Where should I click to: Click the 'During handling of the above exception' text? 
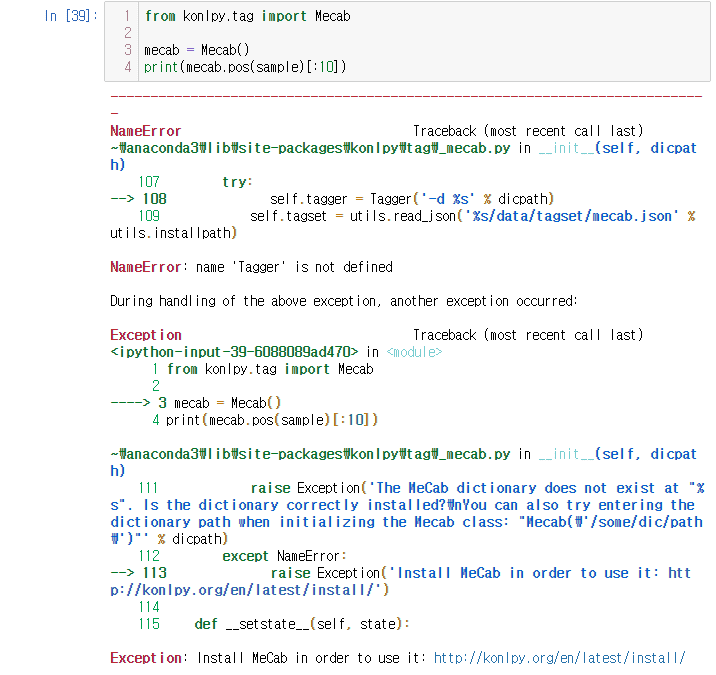343,301
